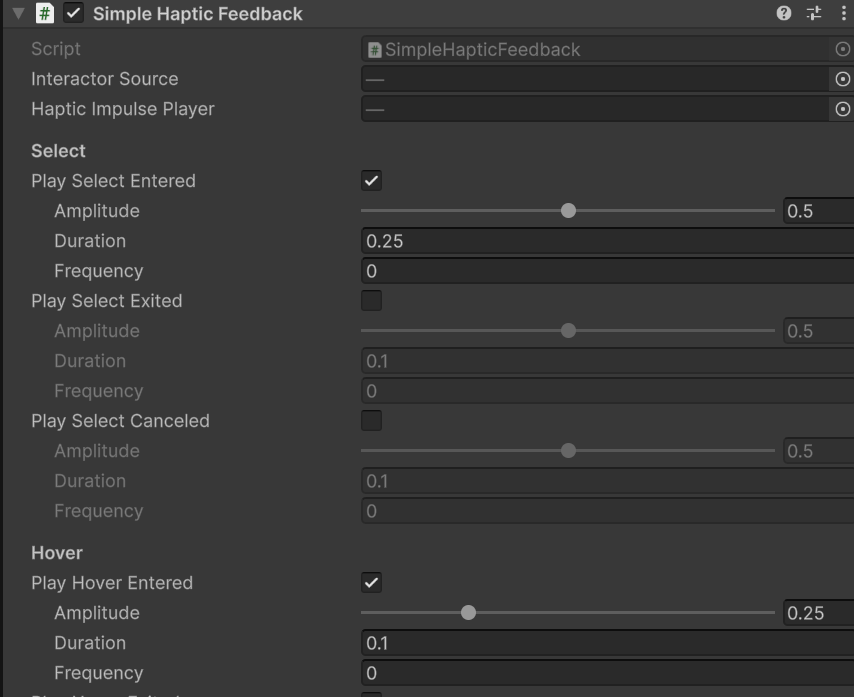Screen dimensions: 854x697
Task: Enable Play Select Exited checkbox
Action: (371, 301)
